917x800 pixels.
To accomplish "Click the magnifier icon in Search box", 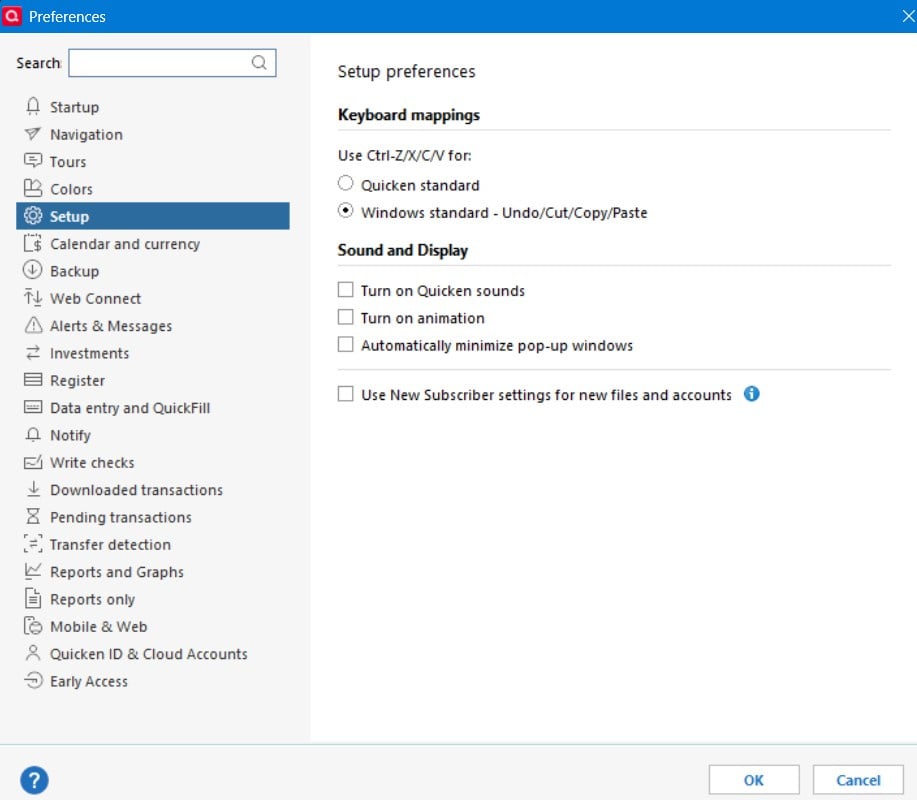I will point(259,63).
